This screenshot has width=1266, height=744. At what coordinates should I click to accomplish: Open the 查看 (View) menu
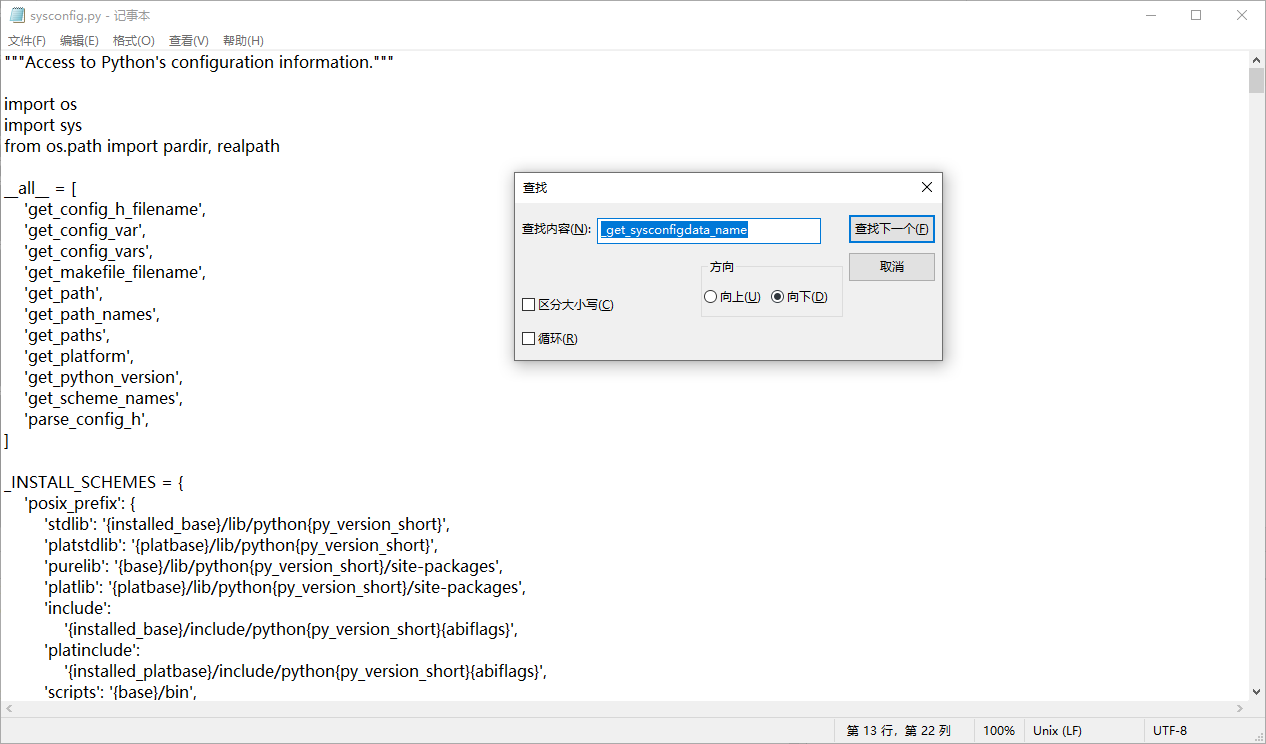click(188, 40)
